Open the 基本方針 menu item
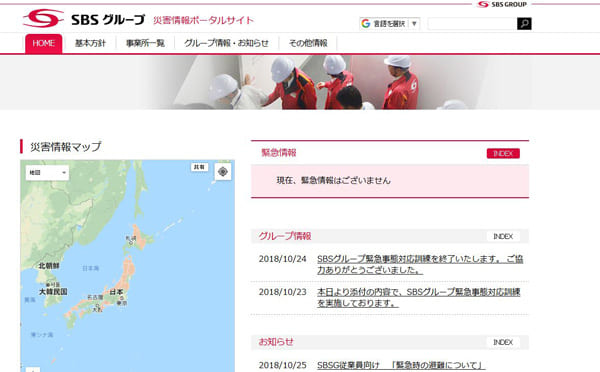Viewport: 600px width, 372px height. (90, 43)
